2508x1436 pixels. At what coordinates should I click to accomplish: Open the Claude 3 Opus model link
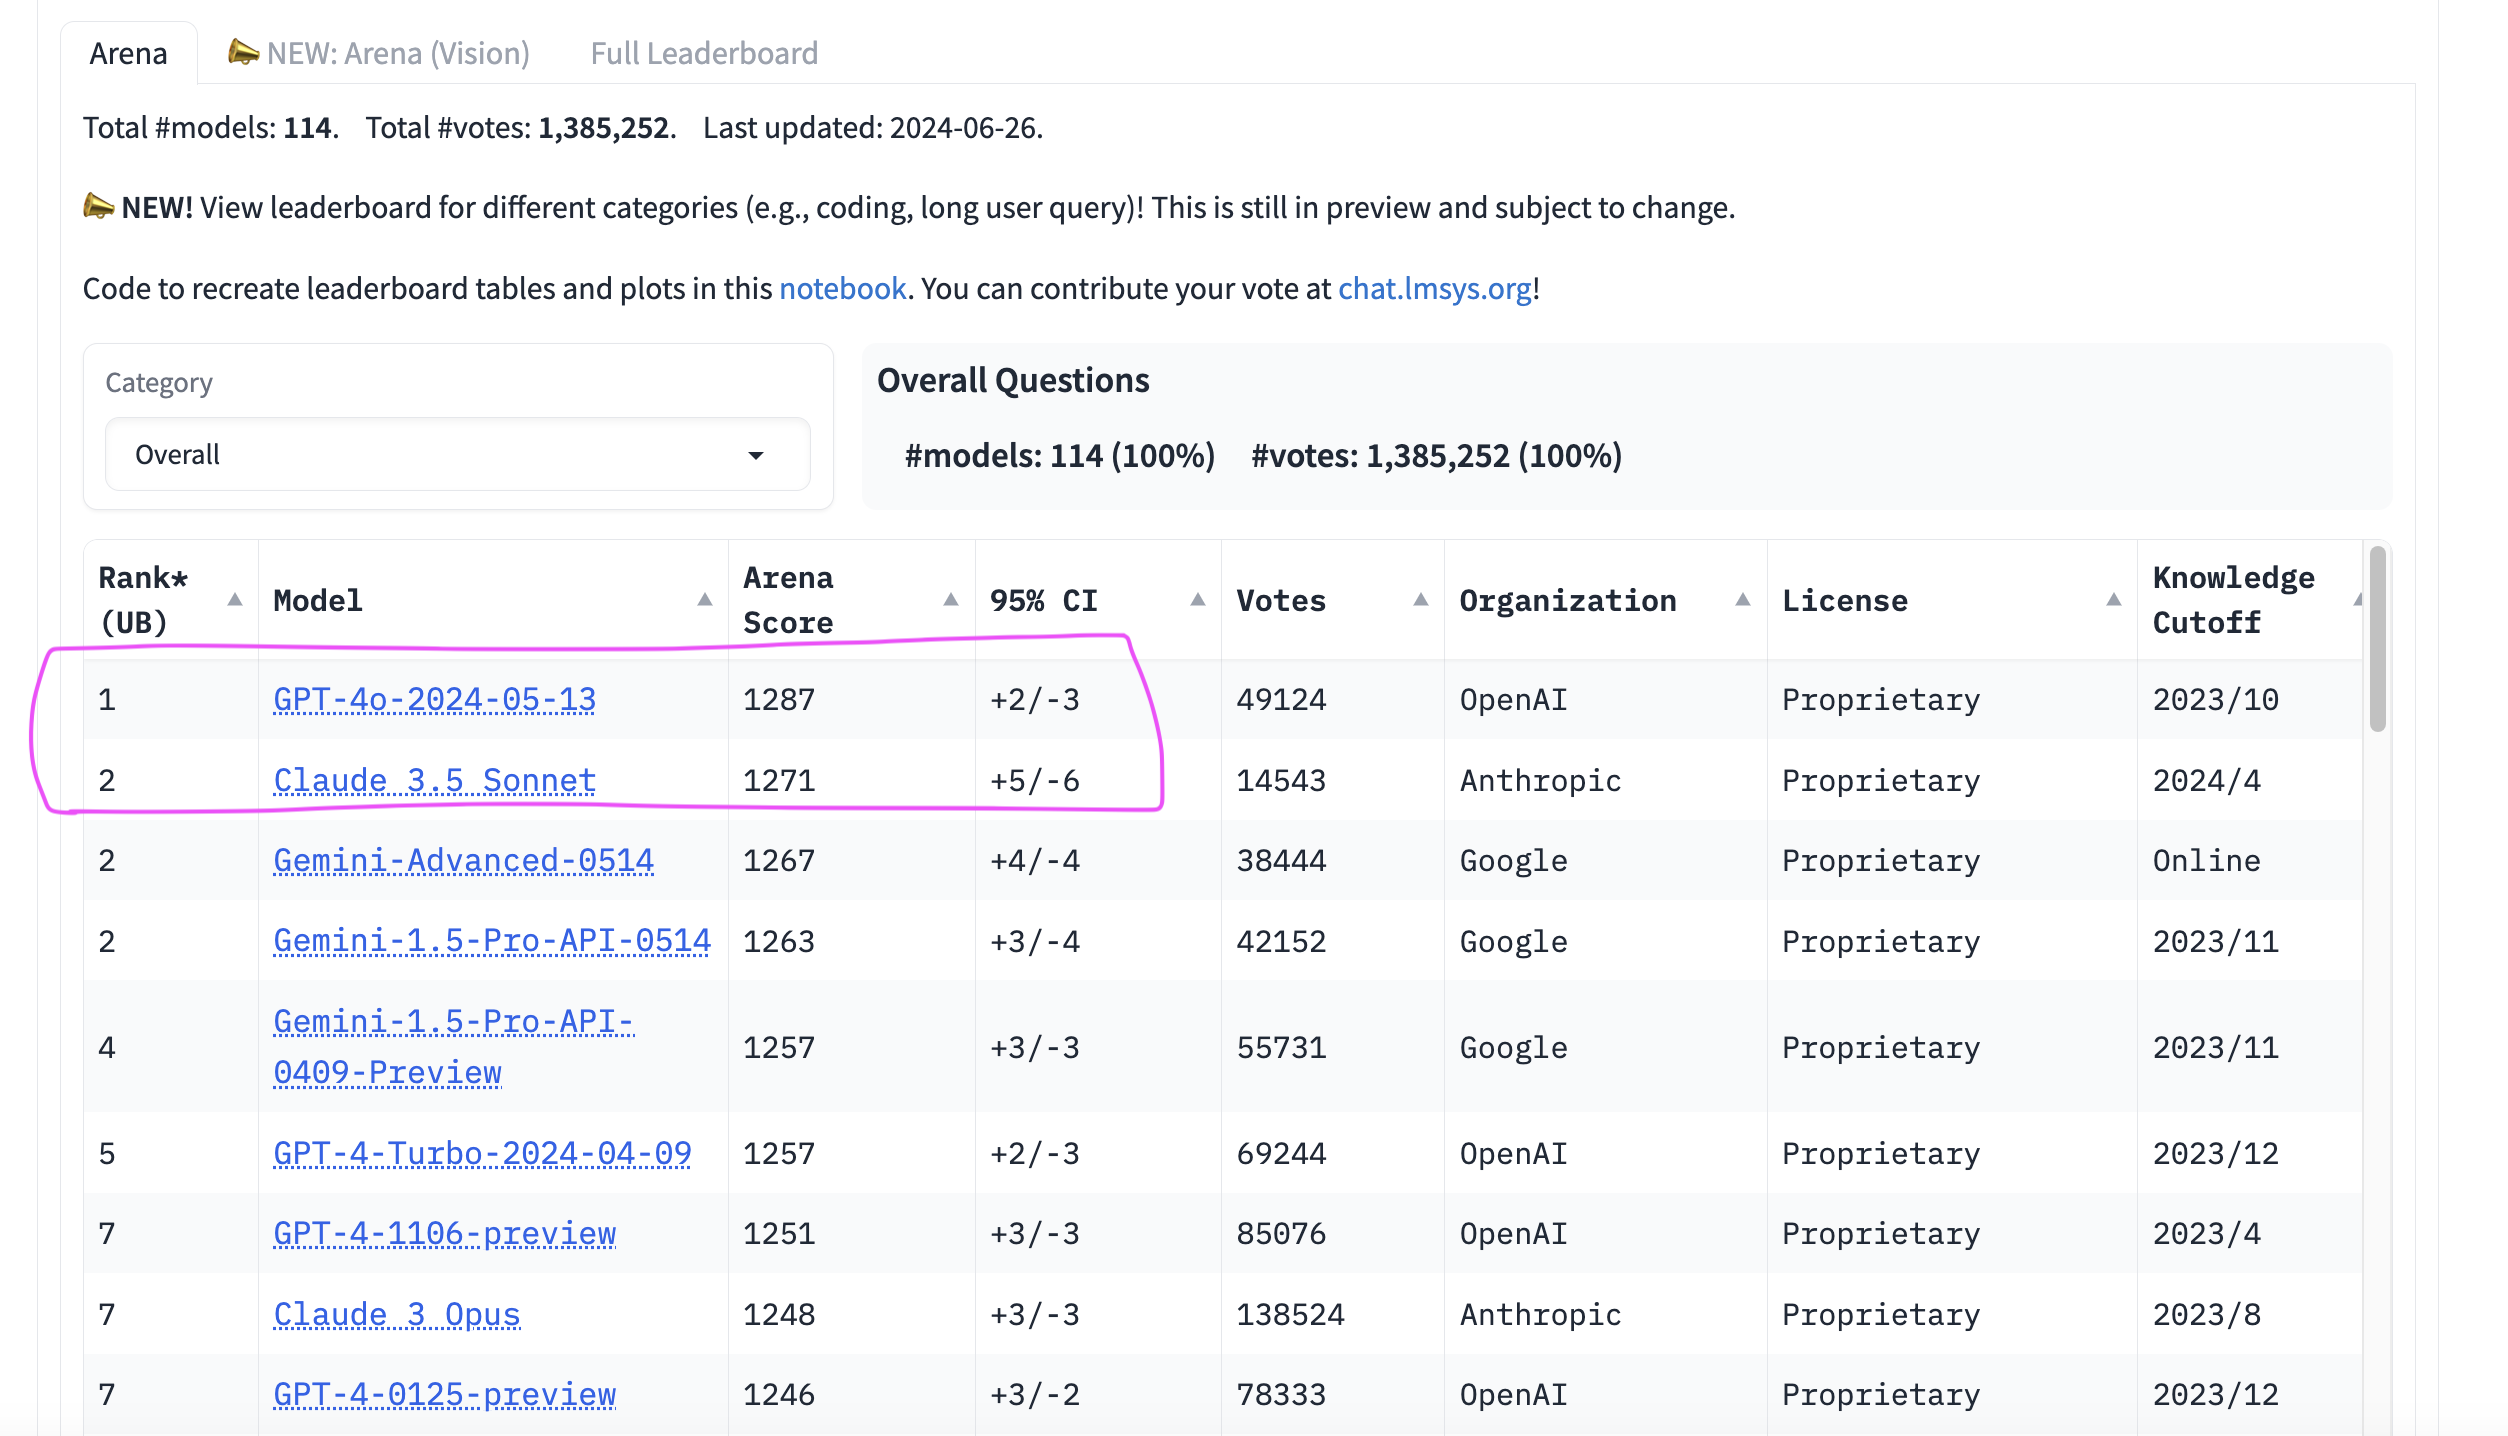(x=396, y=1315)
